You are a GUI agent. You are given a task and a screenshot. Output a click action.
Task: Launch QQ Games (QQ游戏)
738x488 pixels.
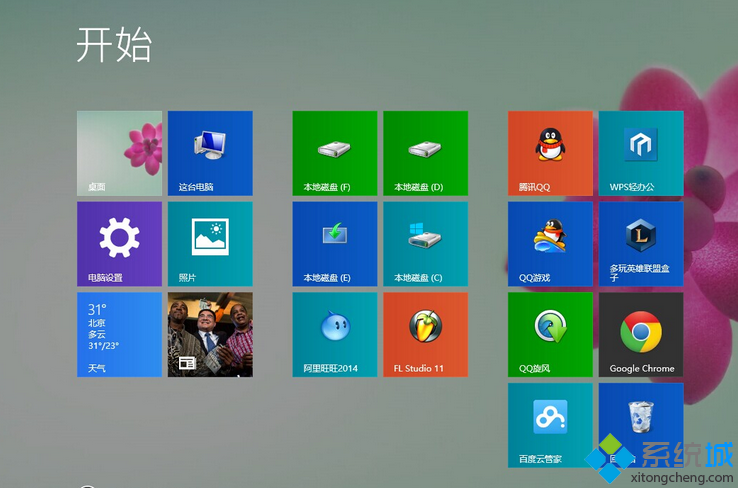click(551, 244)
